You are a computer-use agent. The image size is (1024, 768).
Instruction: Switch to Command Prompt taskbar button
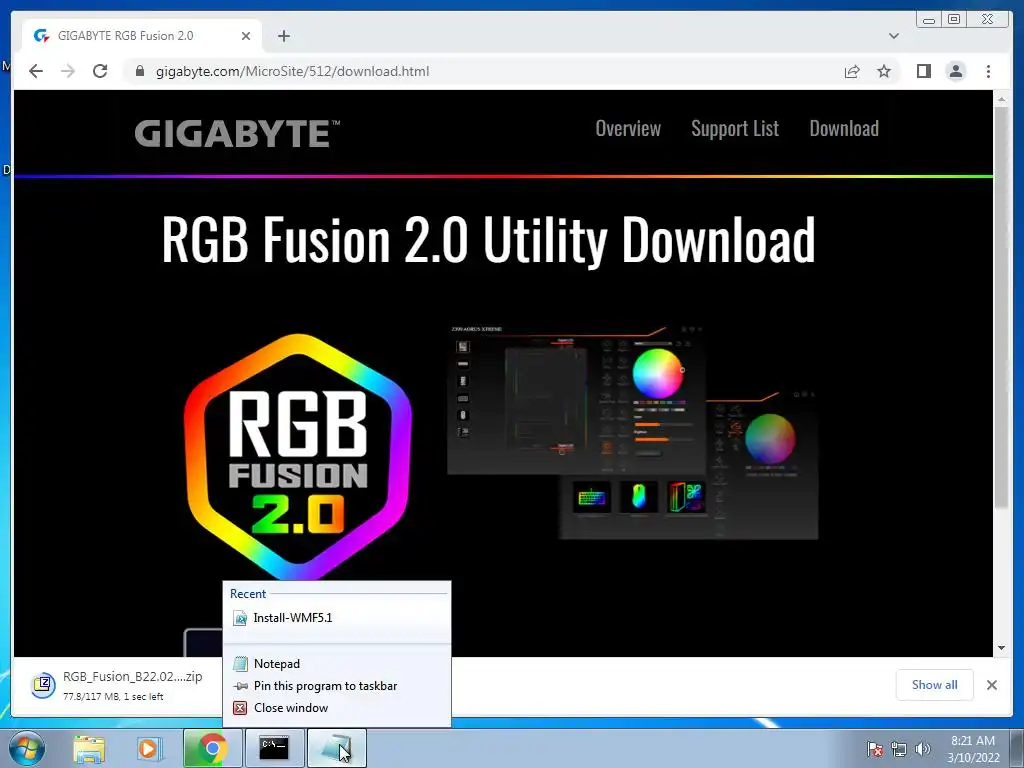click(x=274, y=748)
